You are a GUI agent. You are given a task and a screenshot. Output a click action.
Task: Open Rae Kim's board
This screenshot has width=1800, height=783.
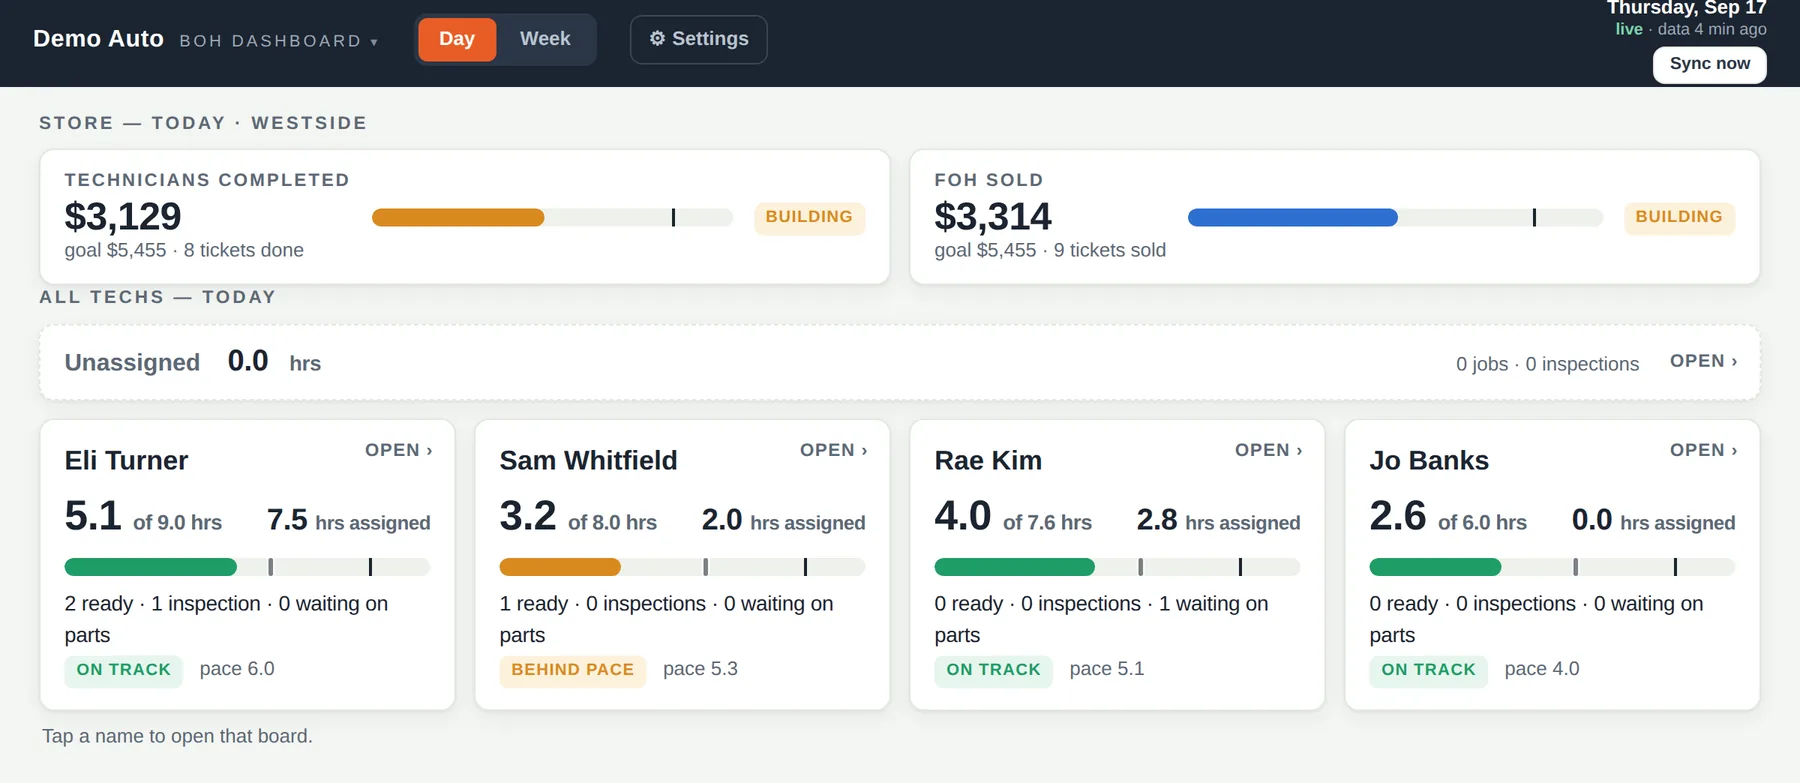coord(1269,450)
